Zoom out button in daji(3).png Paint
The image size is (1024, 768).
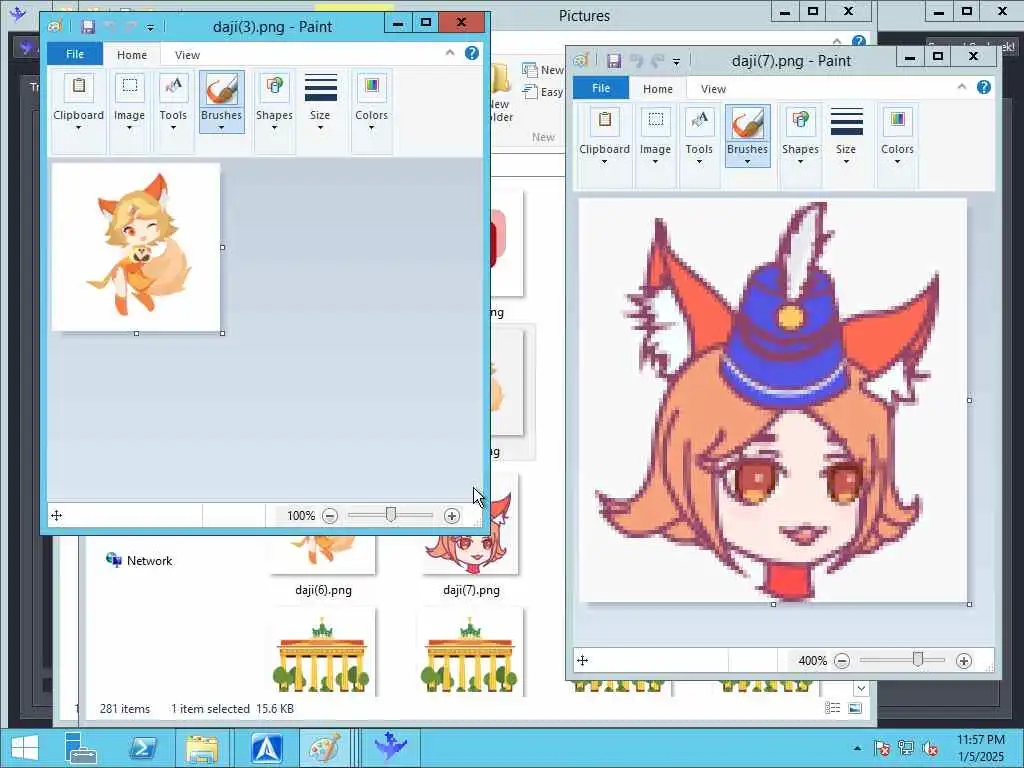point(330,516)
